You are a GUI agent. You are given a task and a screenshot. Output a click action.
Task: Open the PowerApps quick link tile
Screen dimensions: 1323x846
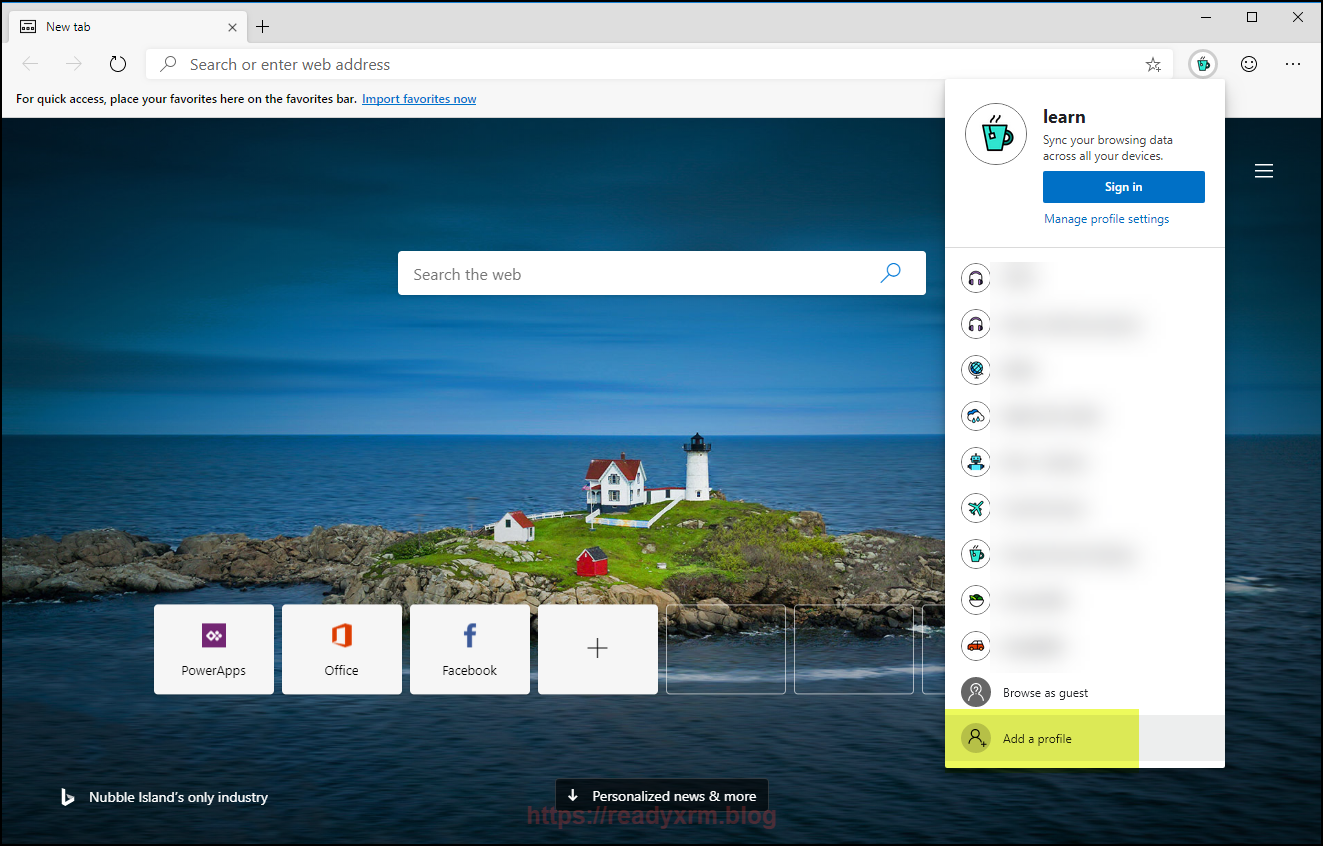pyautogui.click(x=214, y=649)
